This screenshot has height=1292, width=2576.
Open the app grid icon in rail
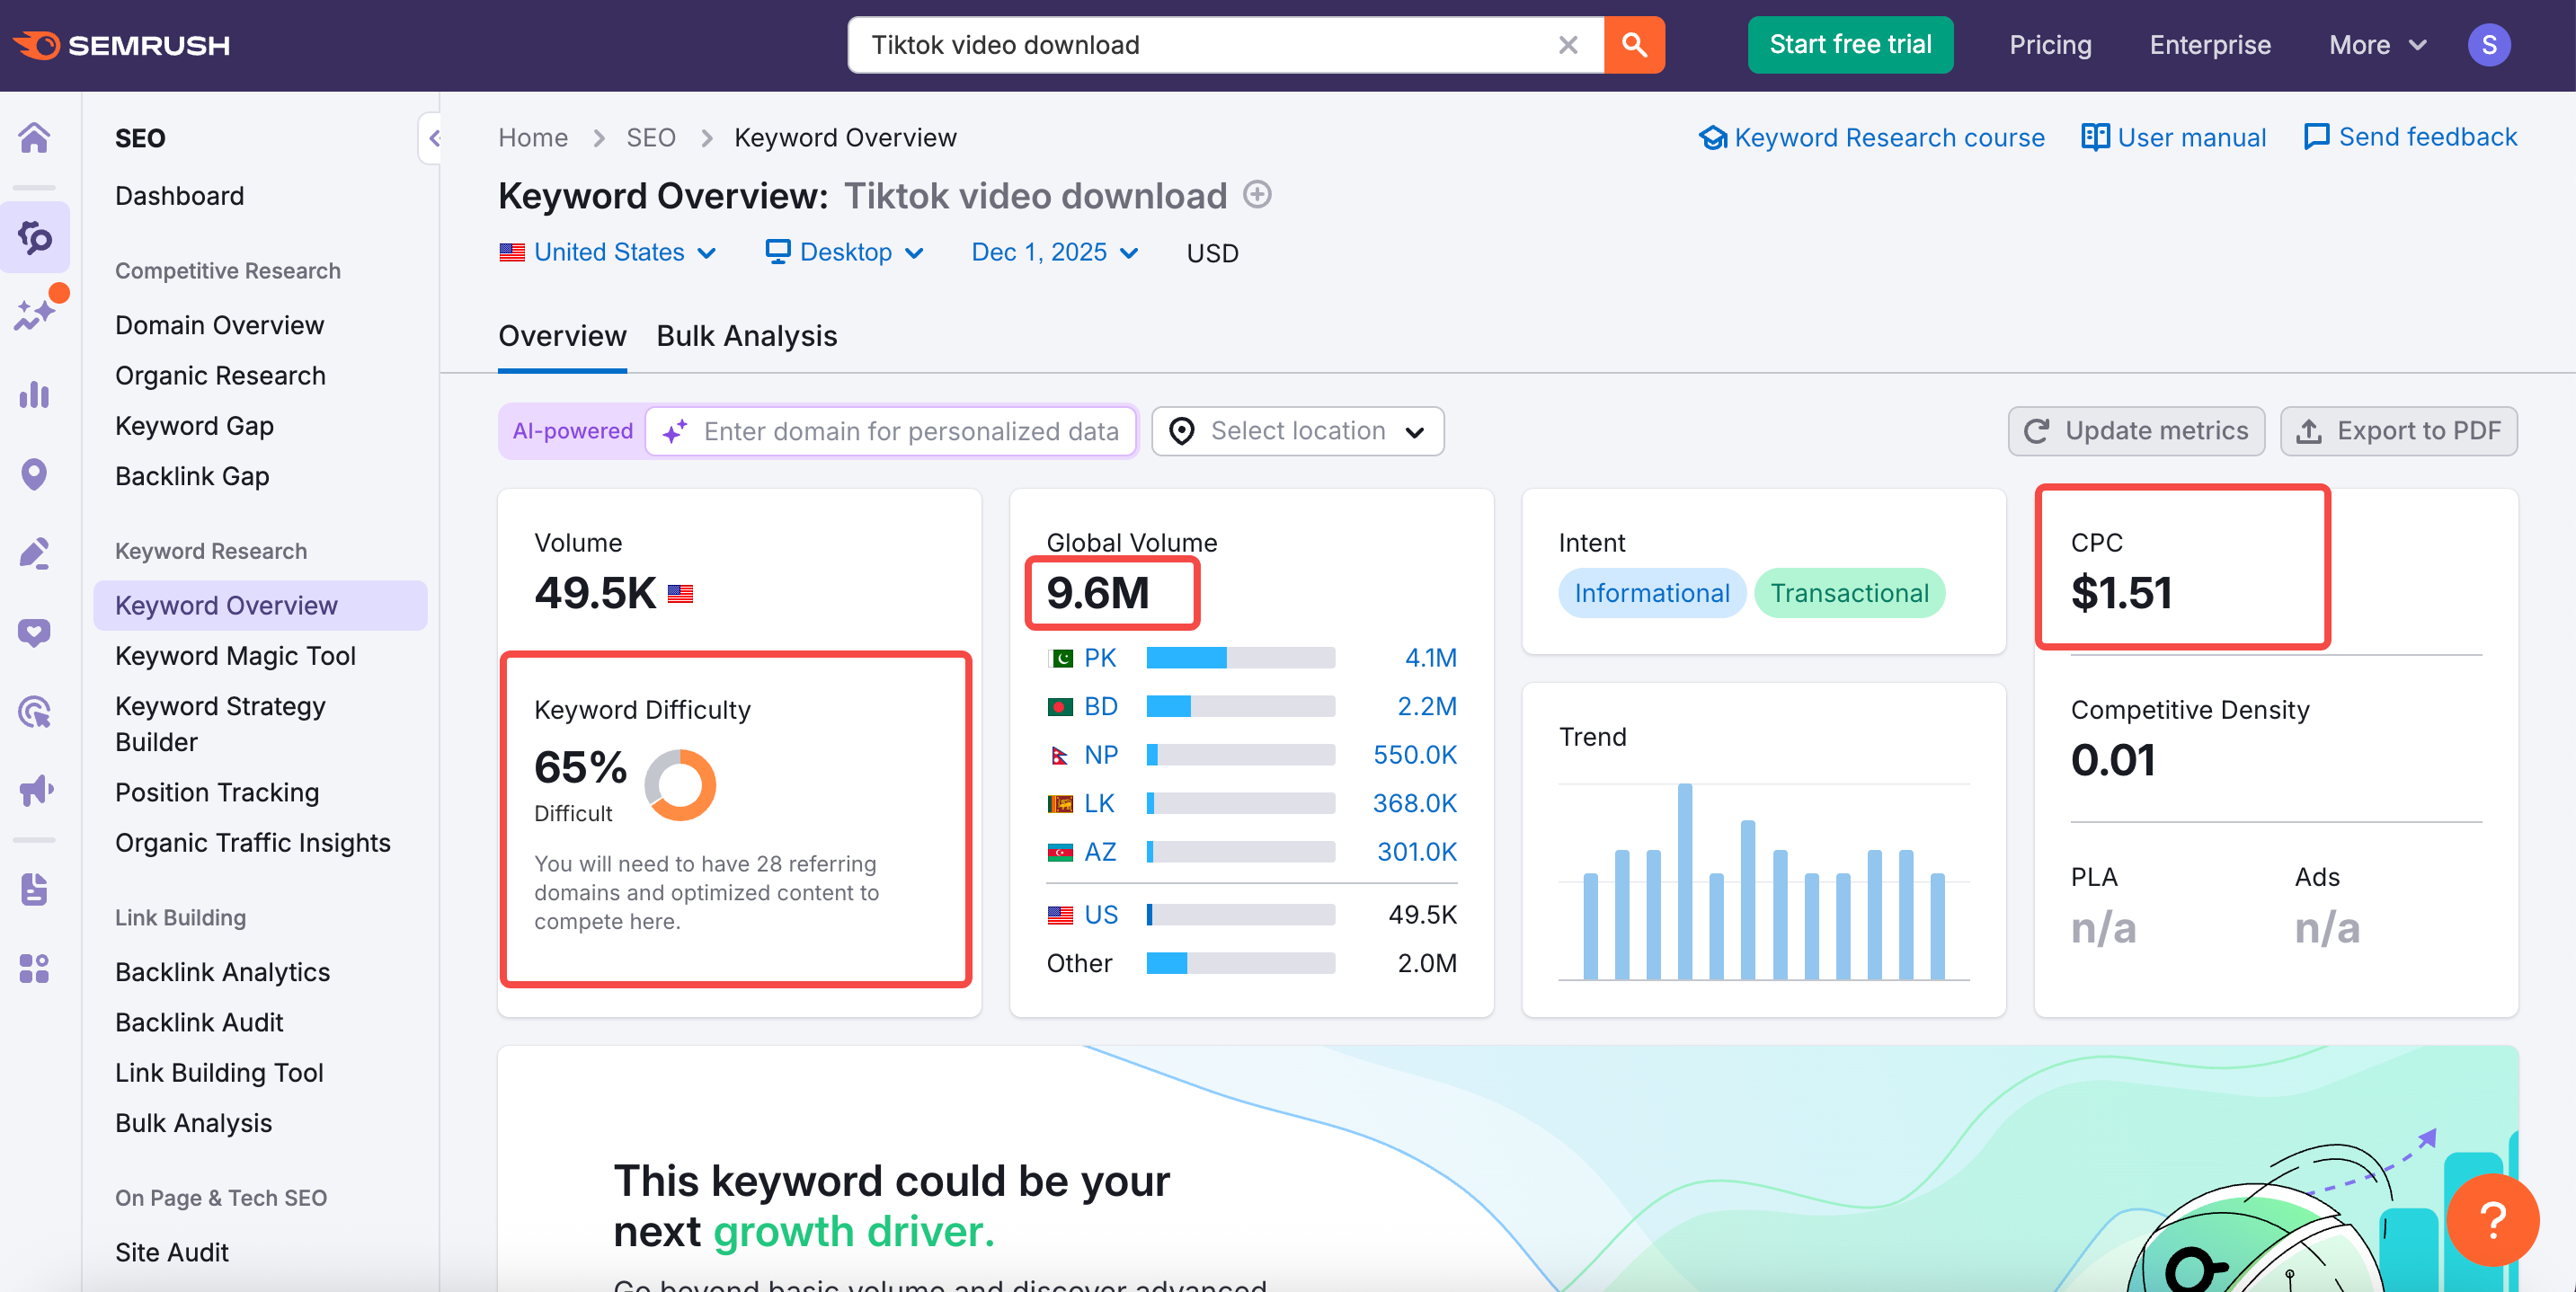[x=35, y=968]
